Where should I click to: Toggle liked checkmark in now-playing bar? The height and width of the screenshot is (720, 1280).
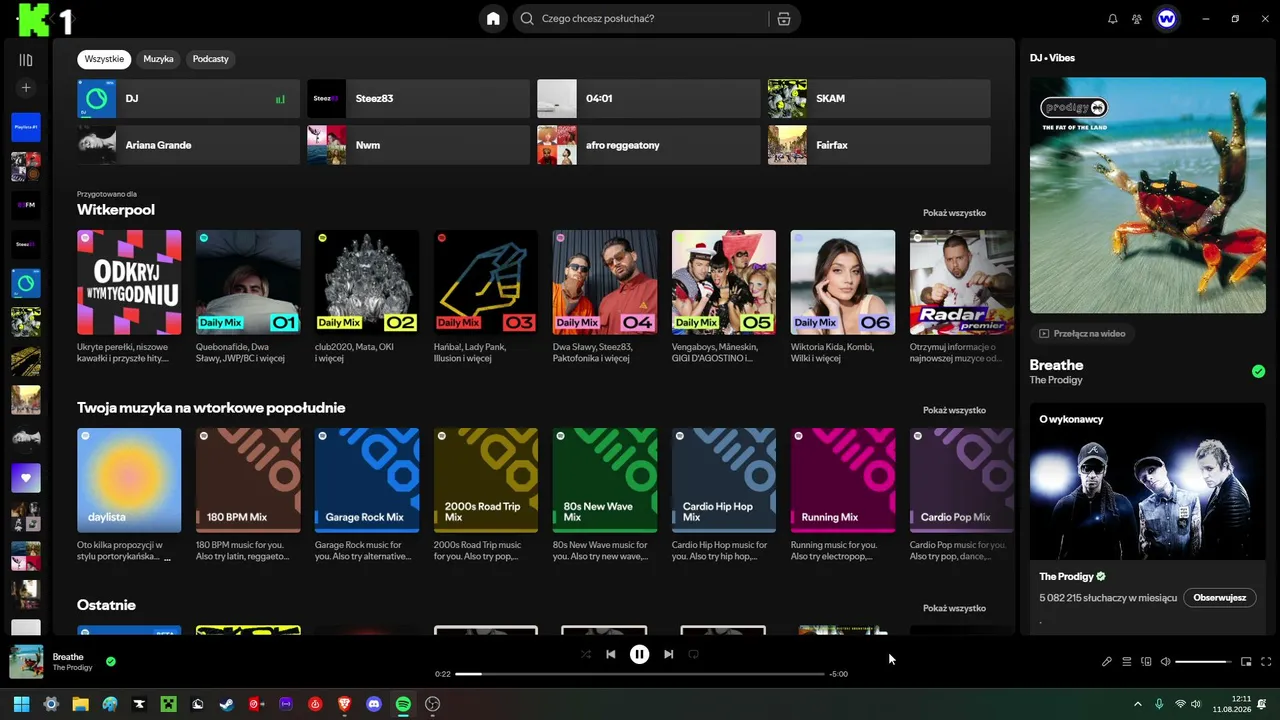111,661
